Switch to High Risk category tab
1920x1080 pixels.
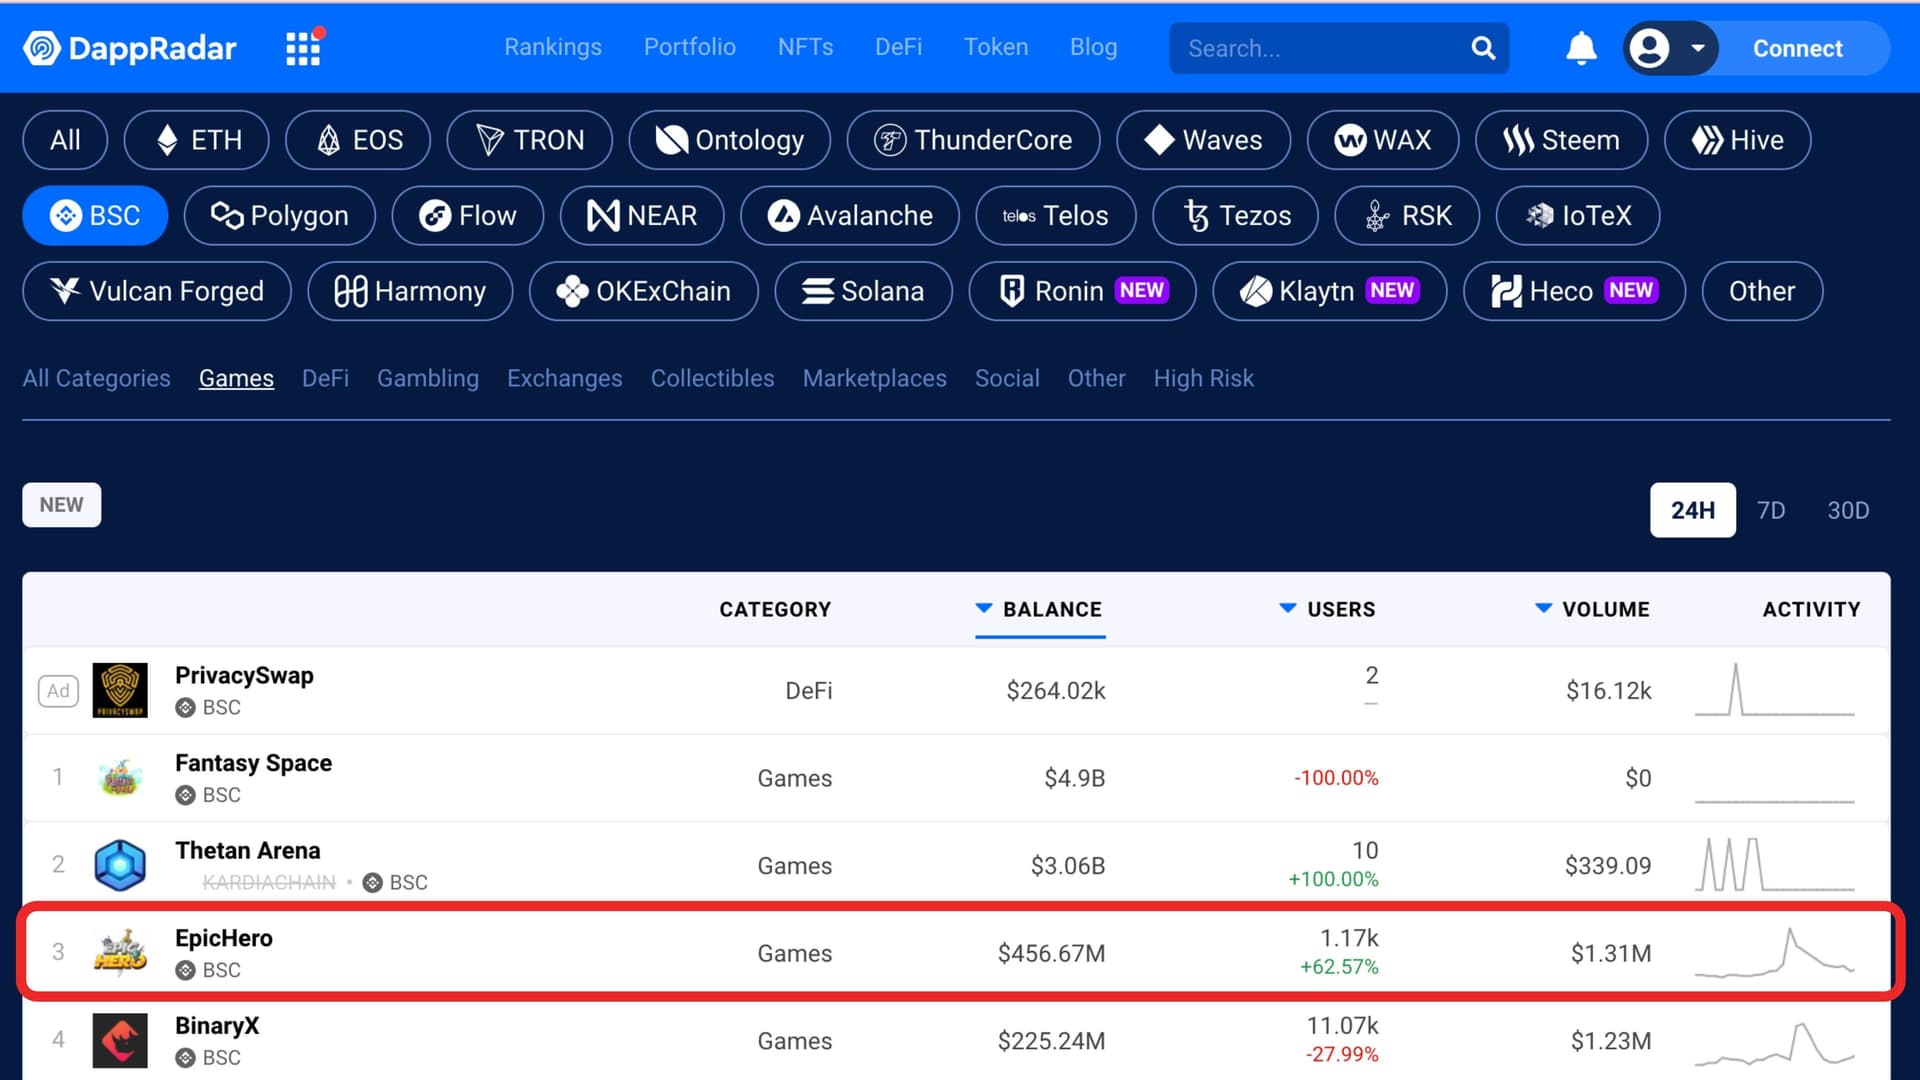(x=1203, y=378)
